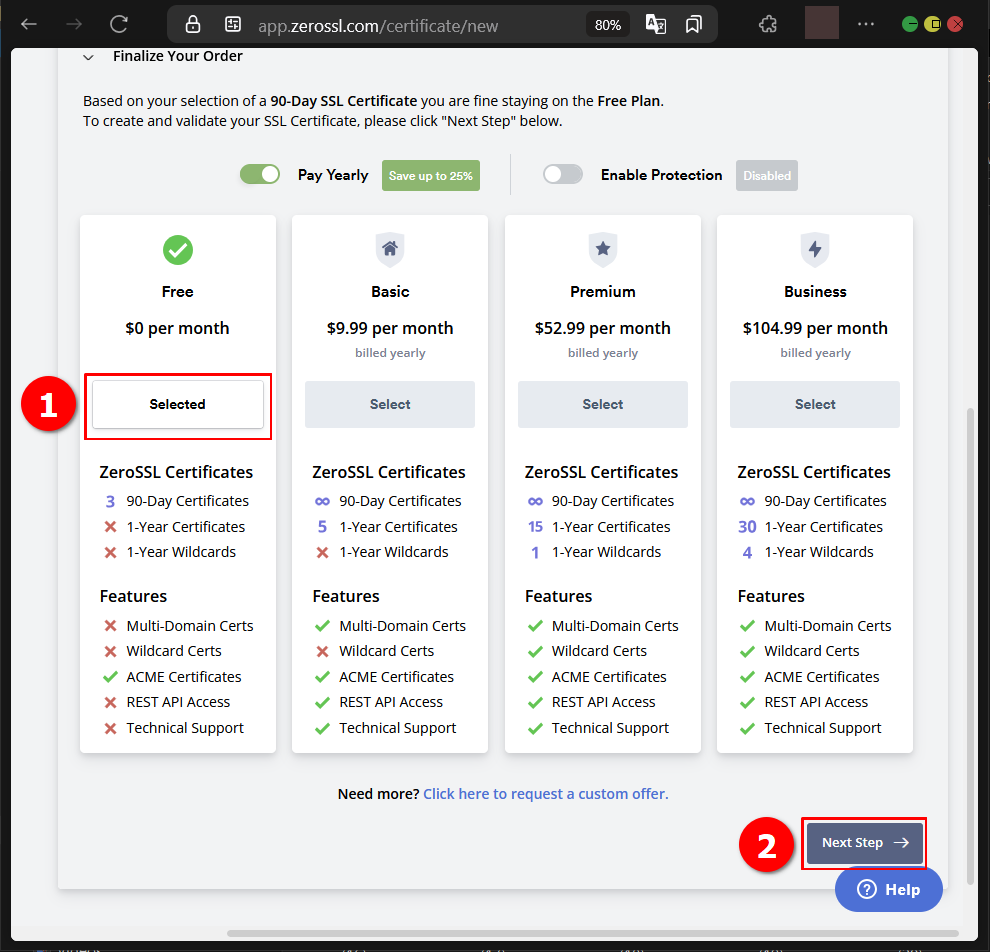
Task: Click Business plan '1-Year Certificates' row
Action: pos(811,527)
